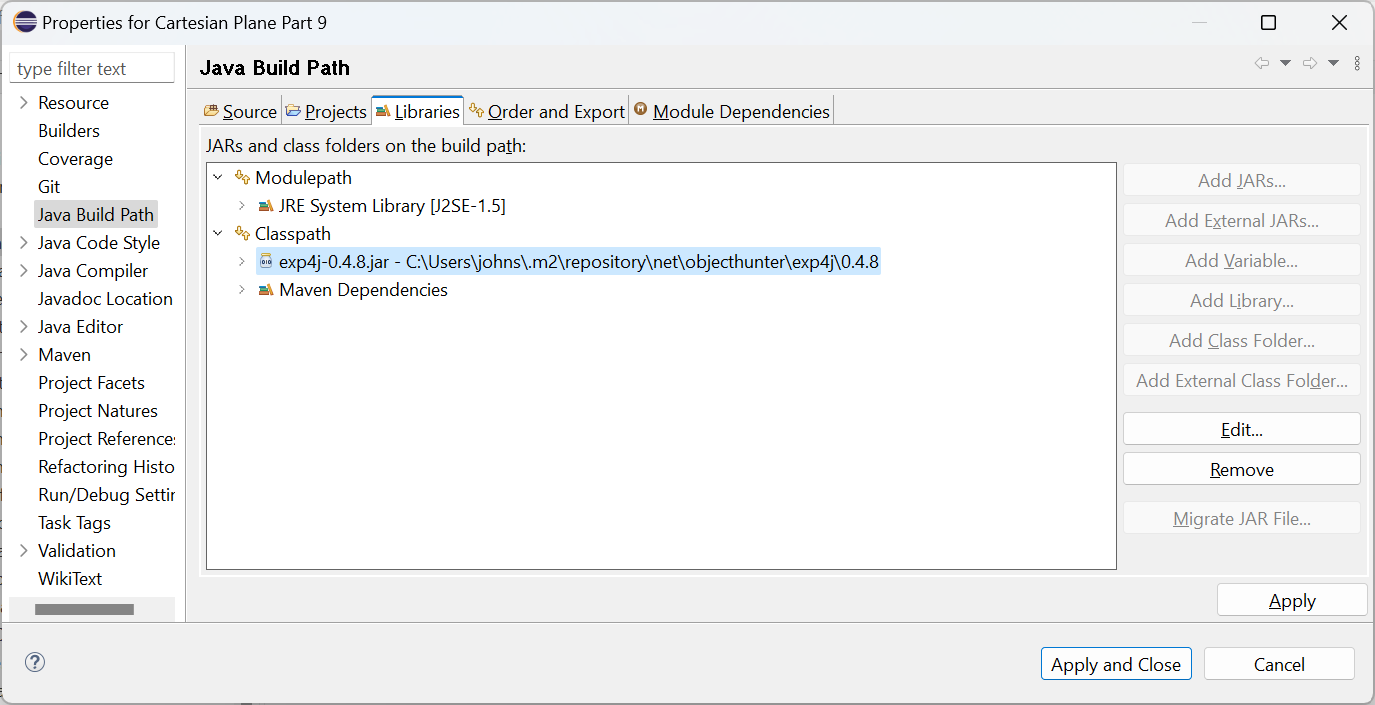Click the back navigation arrow icon

point(1262,63)
